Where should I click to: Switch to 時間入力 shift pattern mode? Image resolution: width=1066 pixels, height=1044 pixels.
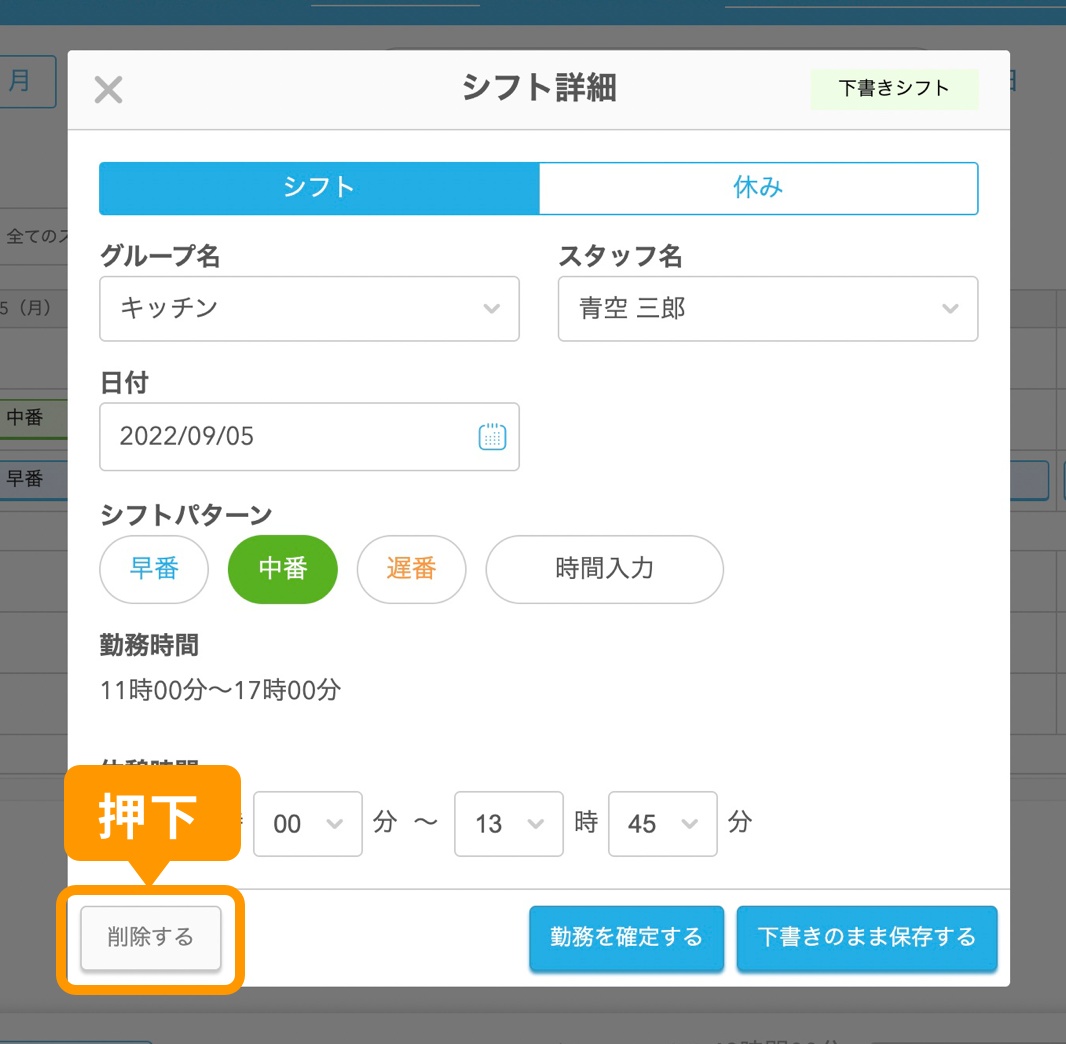604,569
